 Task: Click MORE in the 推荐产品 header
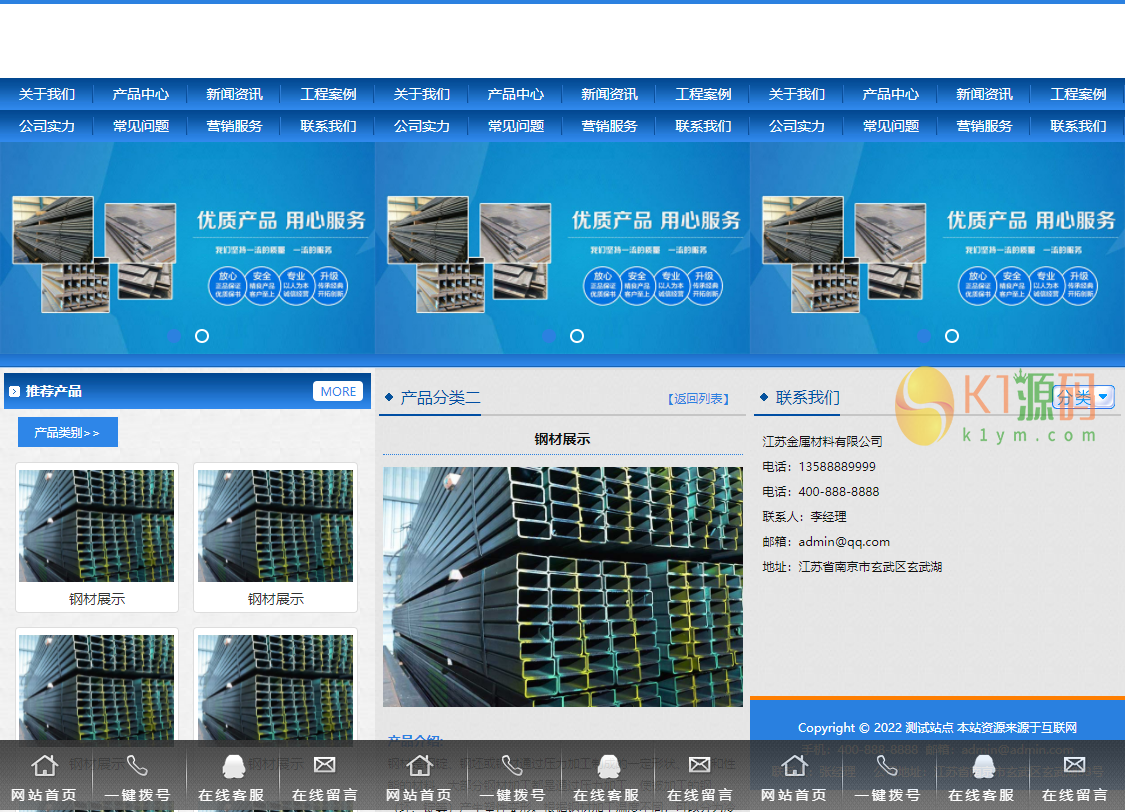click(x=338, y=391)
